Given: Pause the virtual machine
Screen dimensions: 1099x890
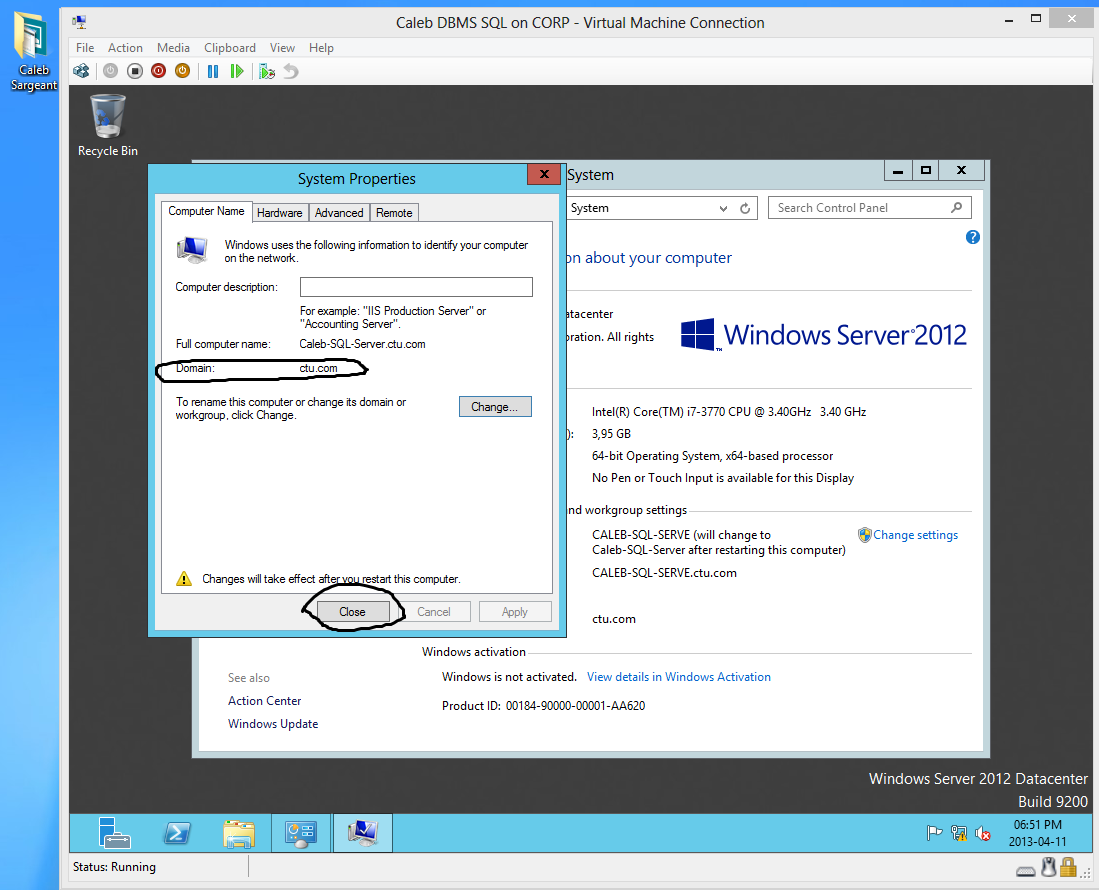Looking at the screenshot, I should 213,71.
